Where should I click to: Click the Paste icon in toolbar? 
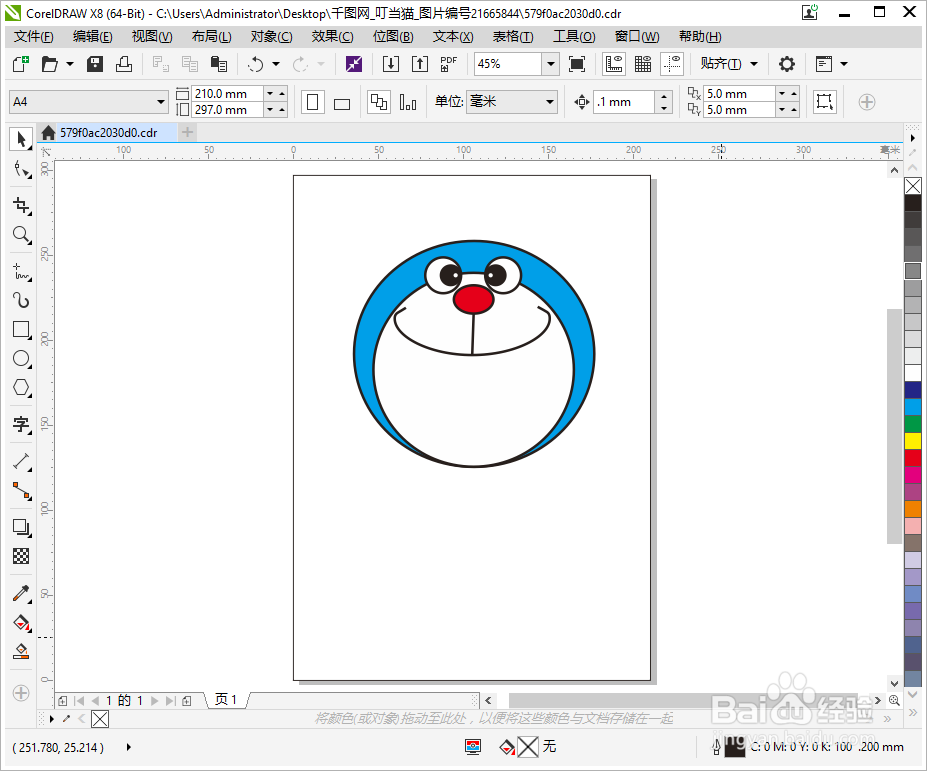[219, 64]
